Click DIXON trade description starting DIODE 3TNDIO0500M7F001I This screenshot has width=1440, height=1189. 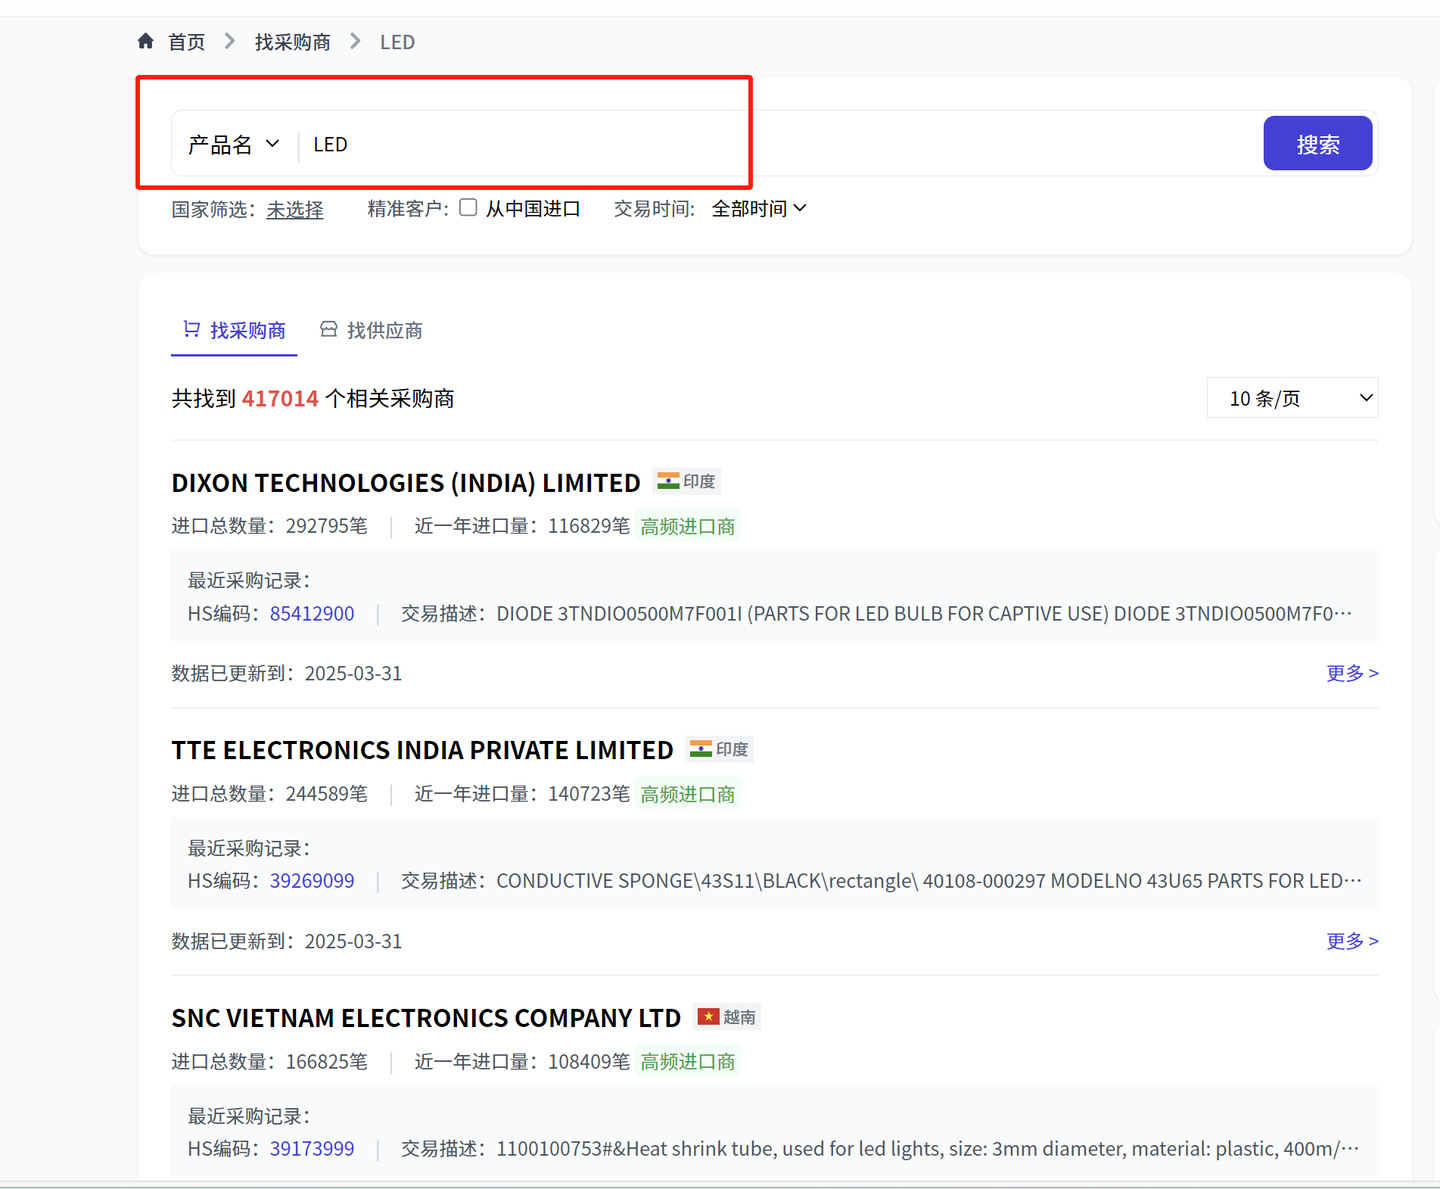click(x=924, y=613)
